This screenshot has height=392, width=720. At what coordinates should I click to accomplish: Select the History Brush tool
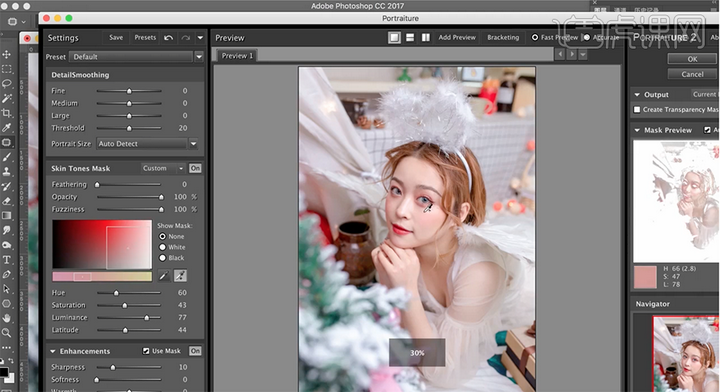[6, 186]
